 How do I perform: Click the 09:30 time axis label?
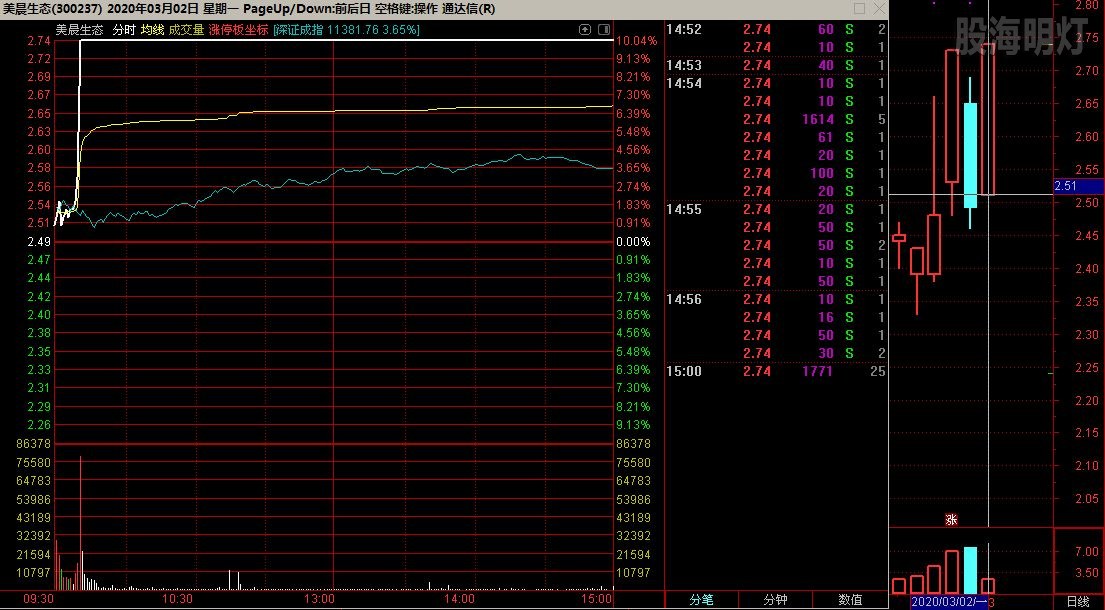tap(38, 599)
